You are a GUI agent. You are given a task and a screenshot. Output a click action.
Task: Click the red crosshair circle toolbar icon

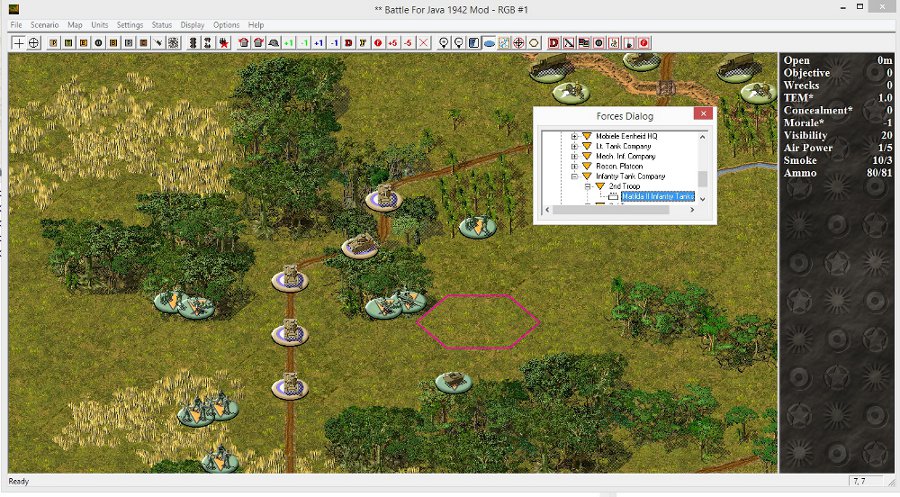point(519,43)
